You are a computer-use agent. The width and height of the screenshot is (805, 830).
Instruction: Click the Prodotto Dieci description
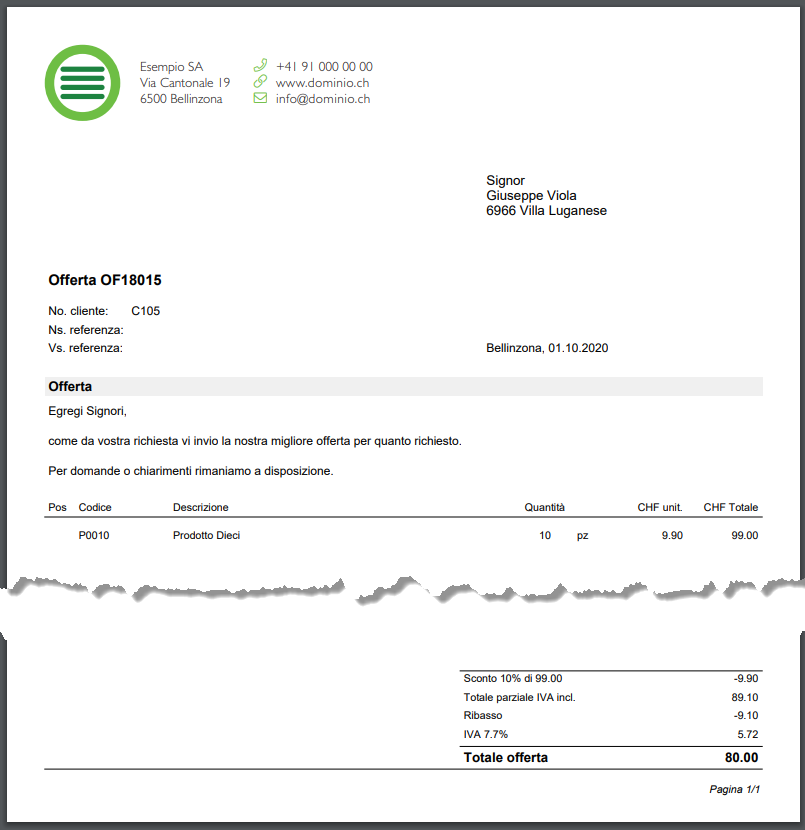click(206, 535)
